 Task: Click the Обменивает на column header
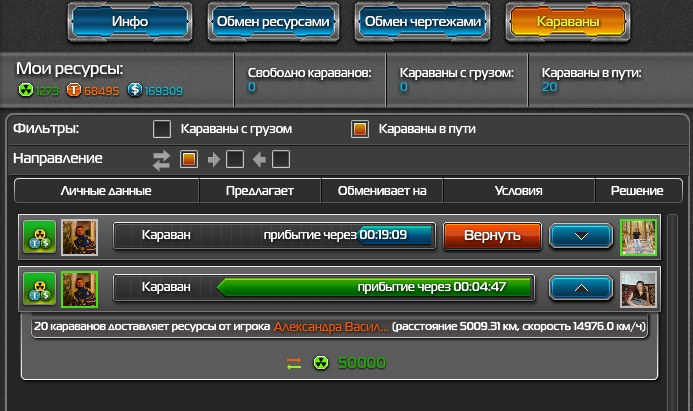[x=382, y=191]
